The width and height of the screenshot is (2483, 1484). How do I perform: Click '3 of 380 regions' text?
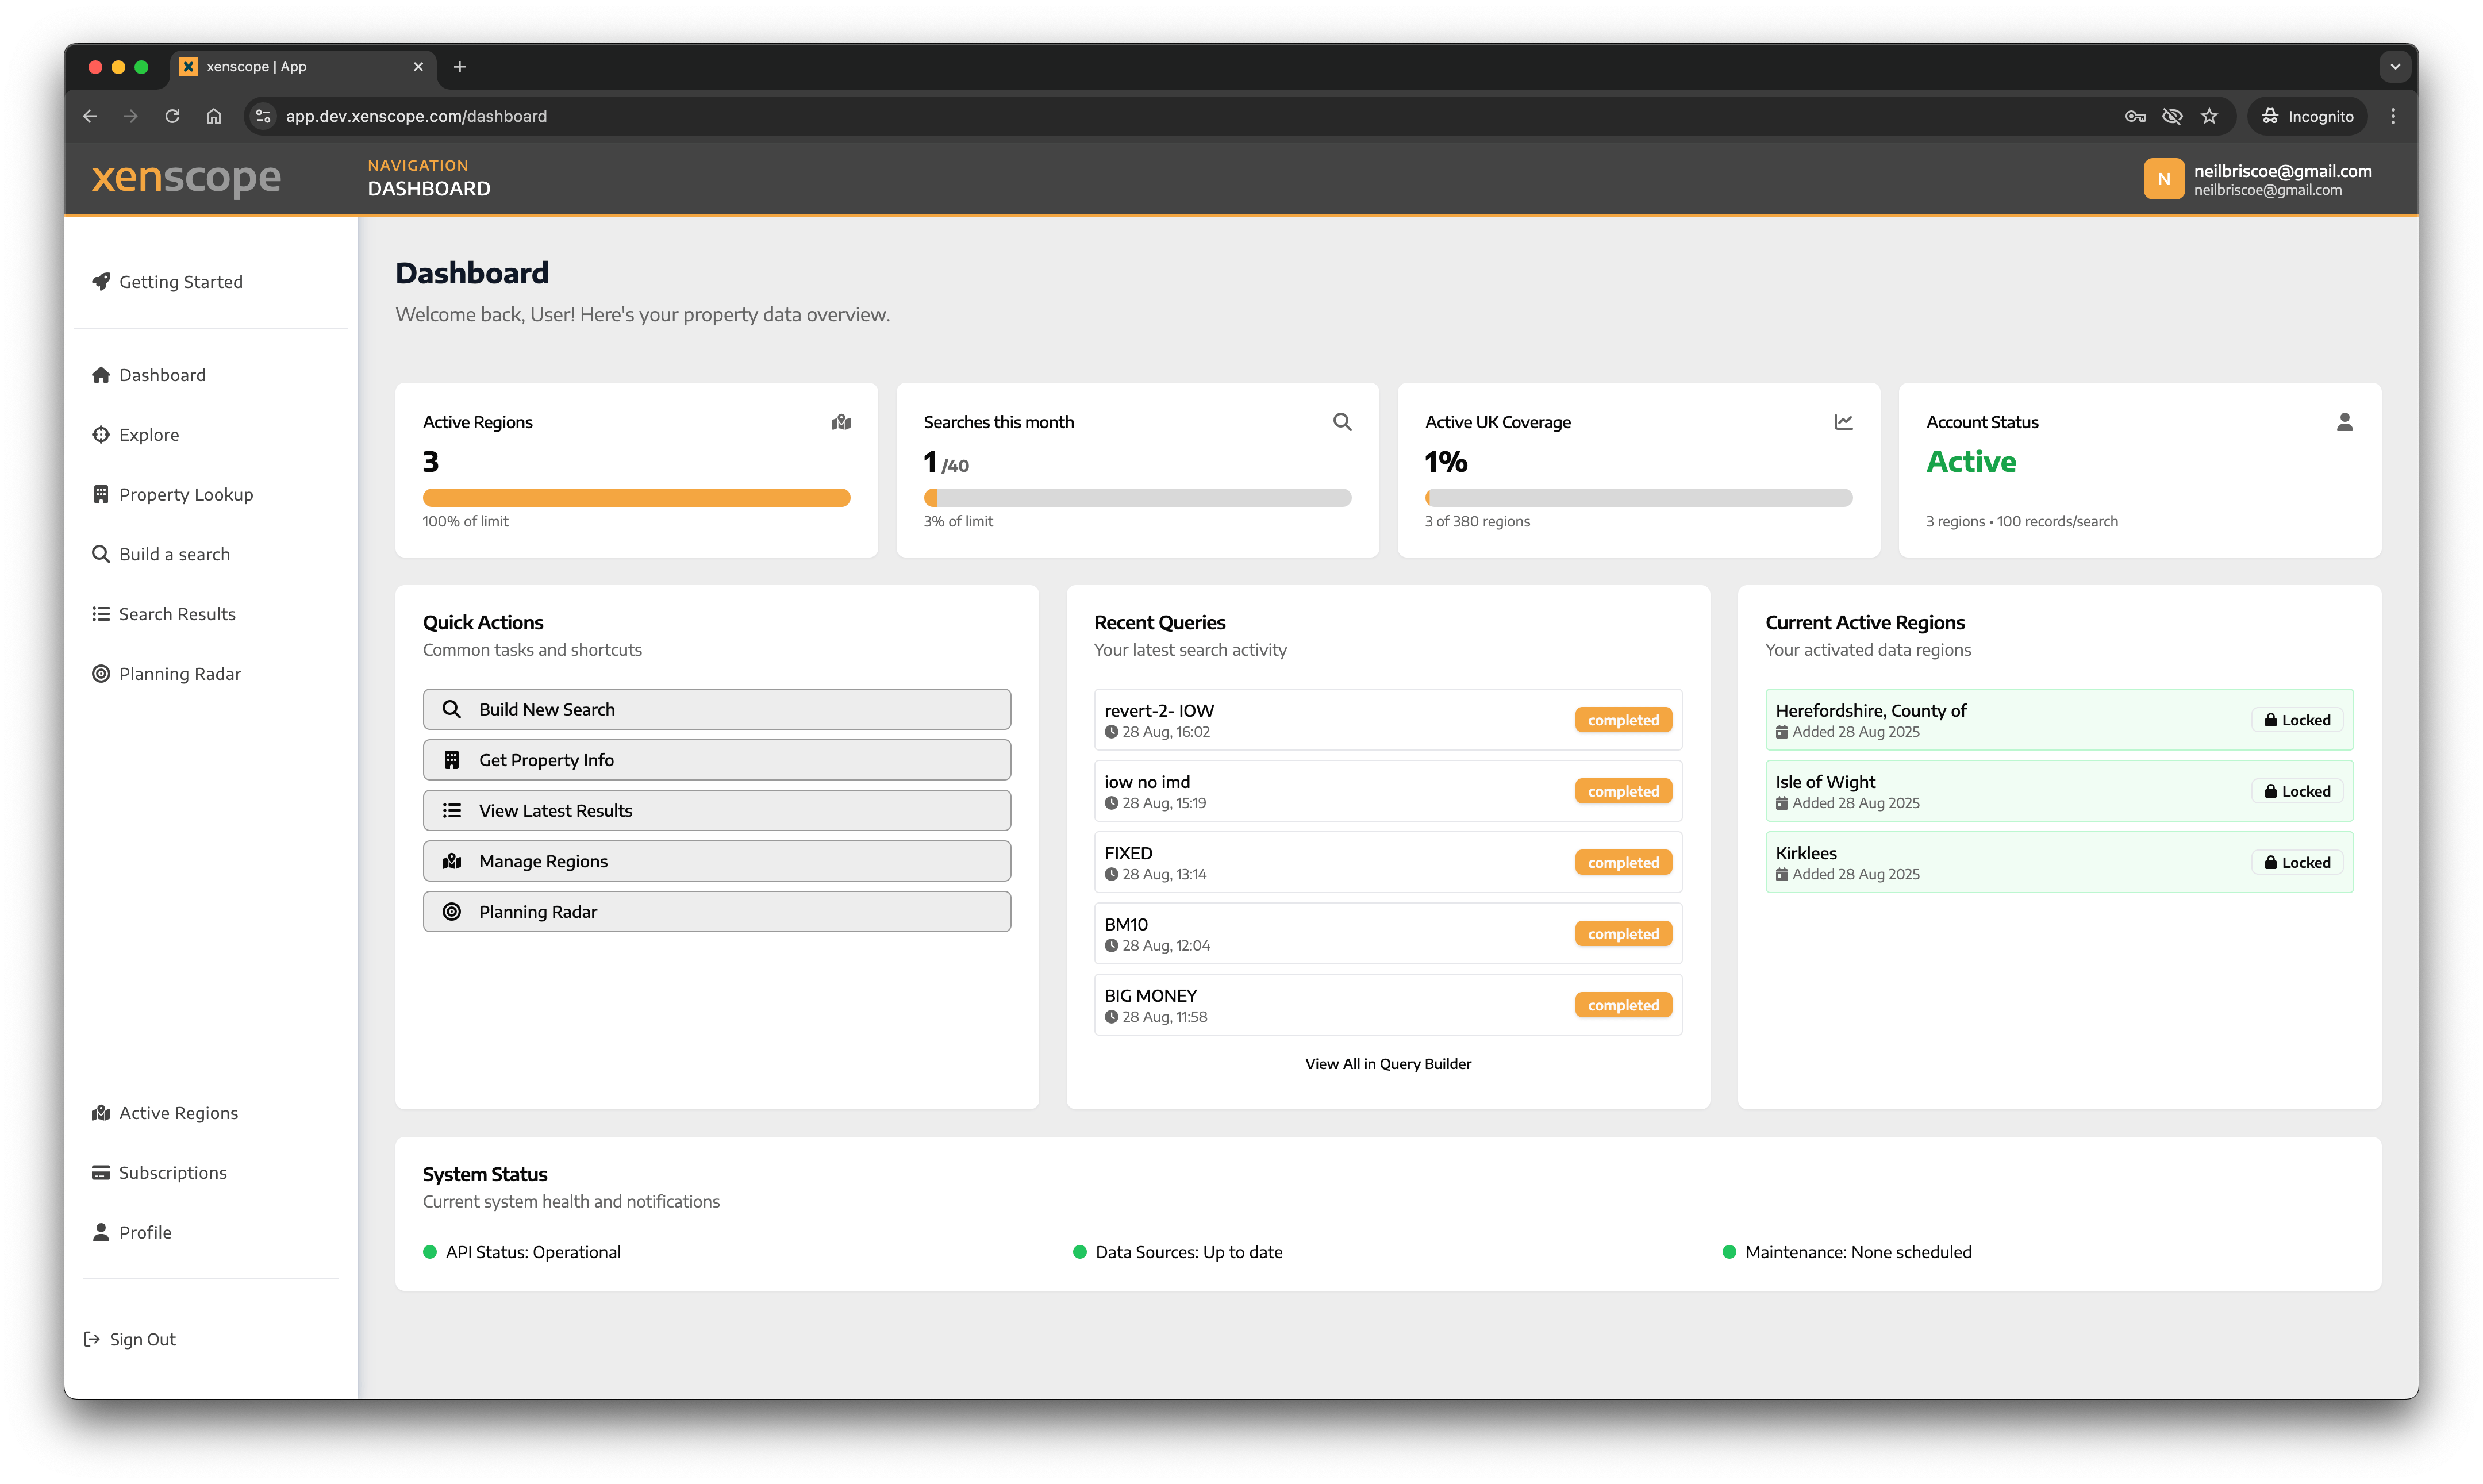(1477, 522)
